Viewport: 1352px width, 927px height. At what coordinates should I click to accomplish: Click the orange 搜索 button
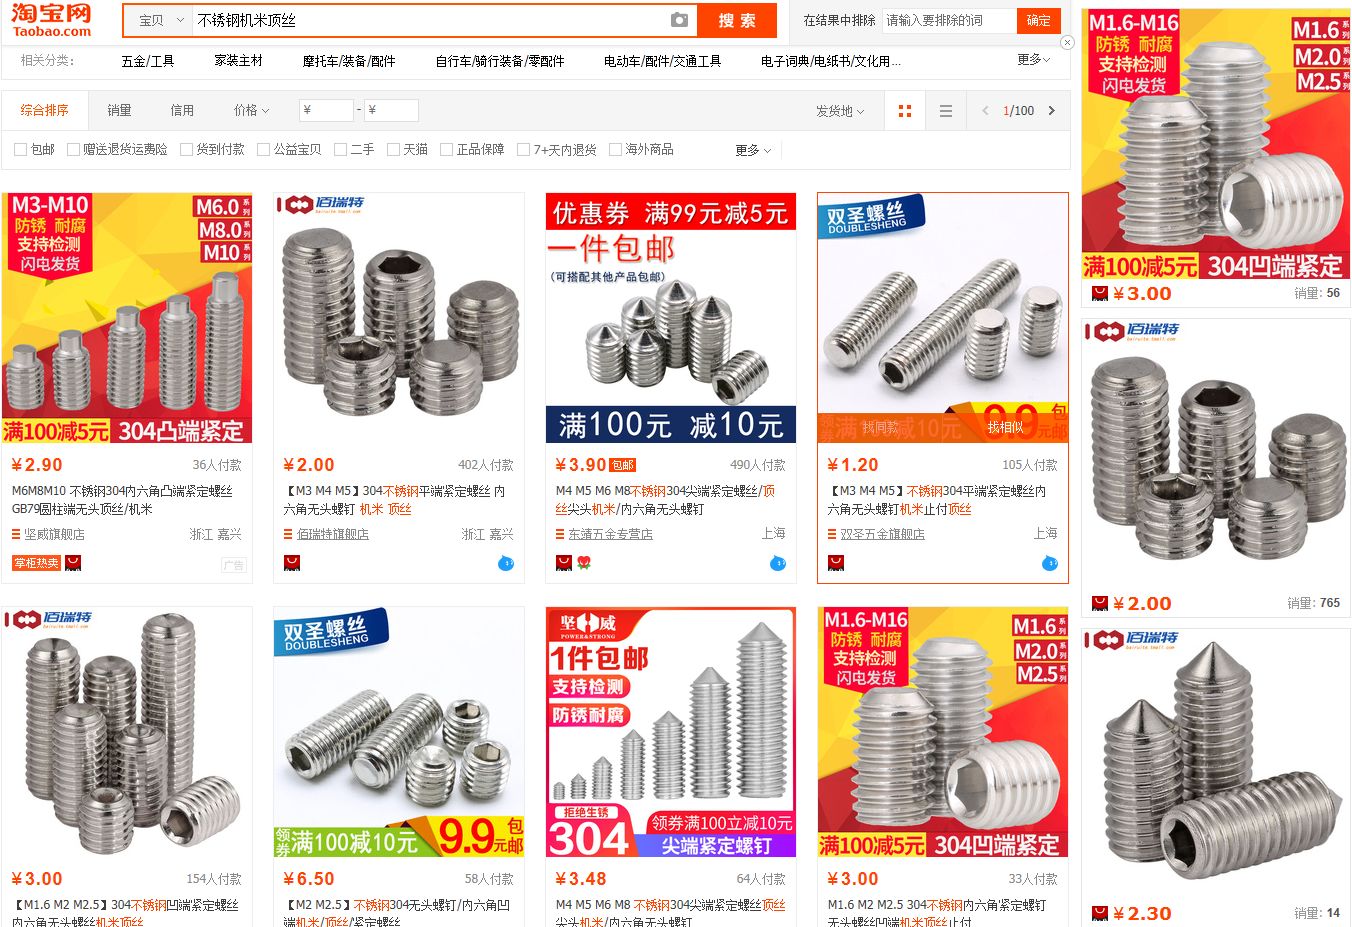point(737,20)
